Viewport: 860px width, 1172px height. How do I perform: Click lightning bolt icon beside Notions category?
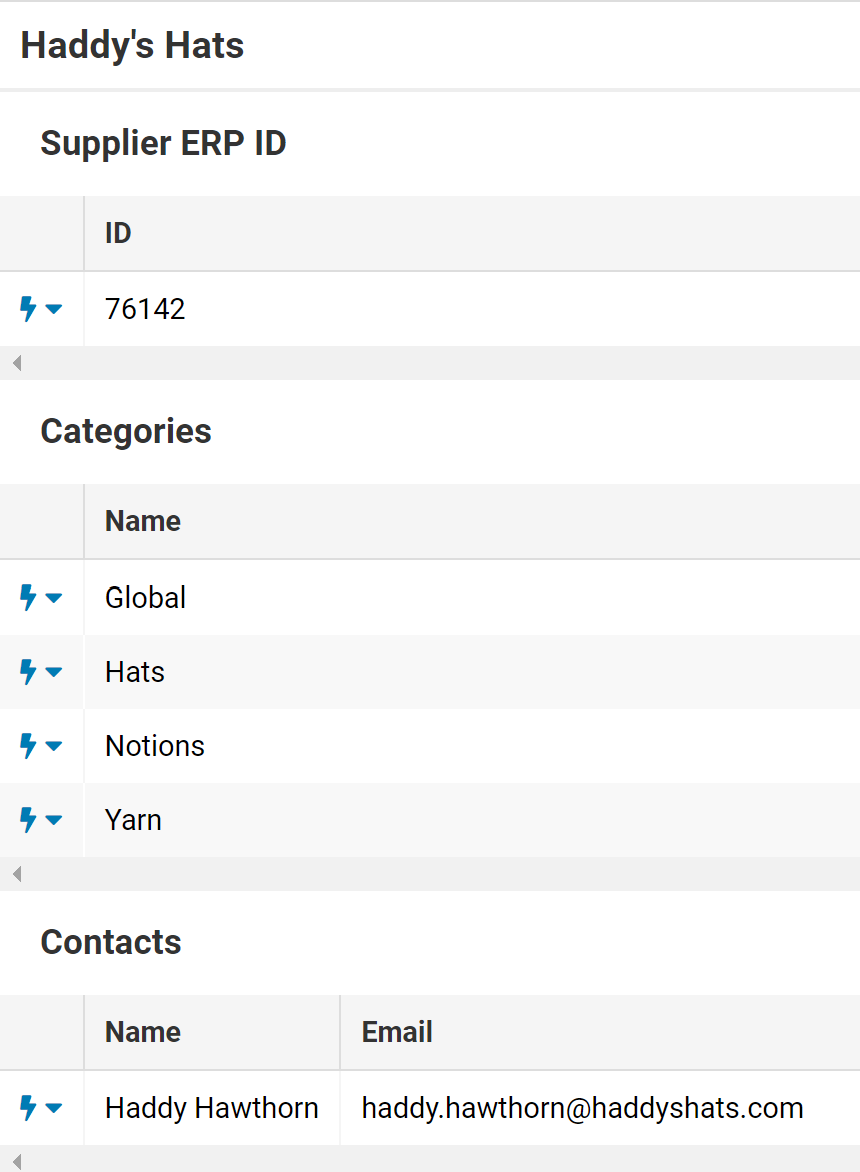pyautogui.click(x=28, y=745)
